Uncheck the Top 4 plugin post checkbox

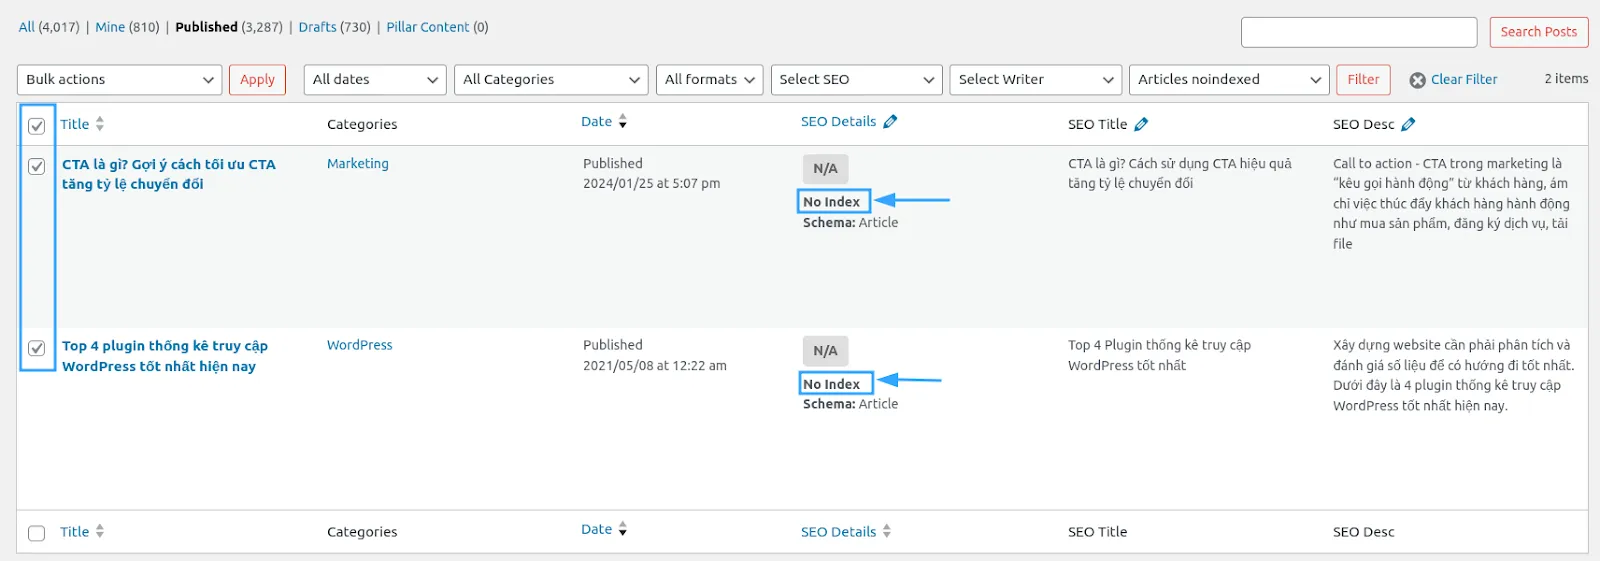(37, 348)
